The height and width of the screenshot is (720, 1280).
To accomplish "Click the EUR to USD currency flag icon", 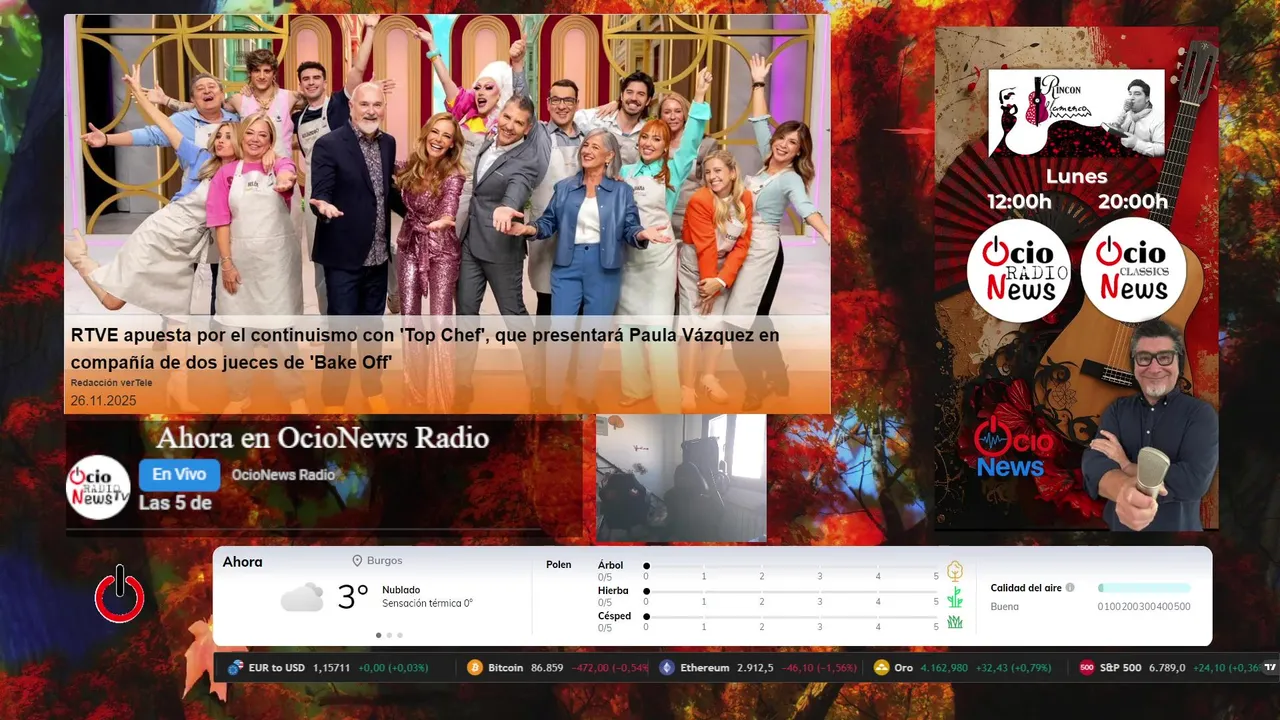I will pos(236,667).
